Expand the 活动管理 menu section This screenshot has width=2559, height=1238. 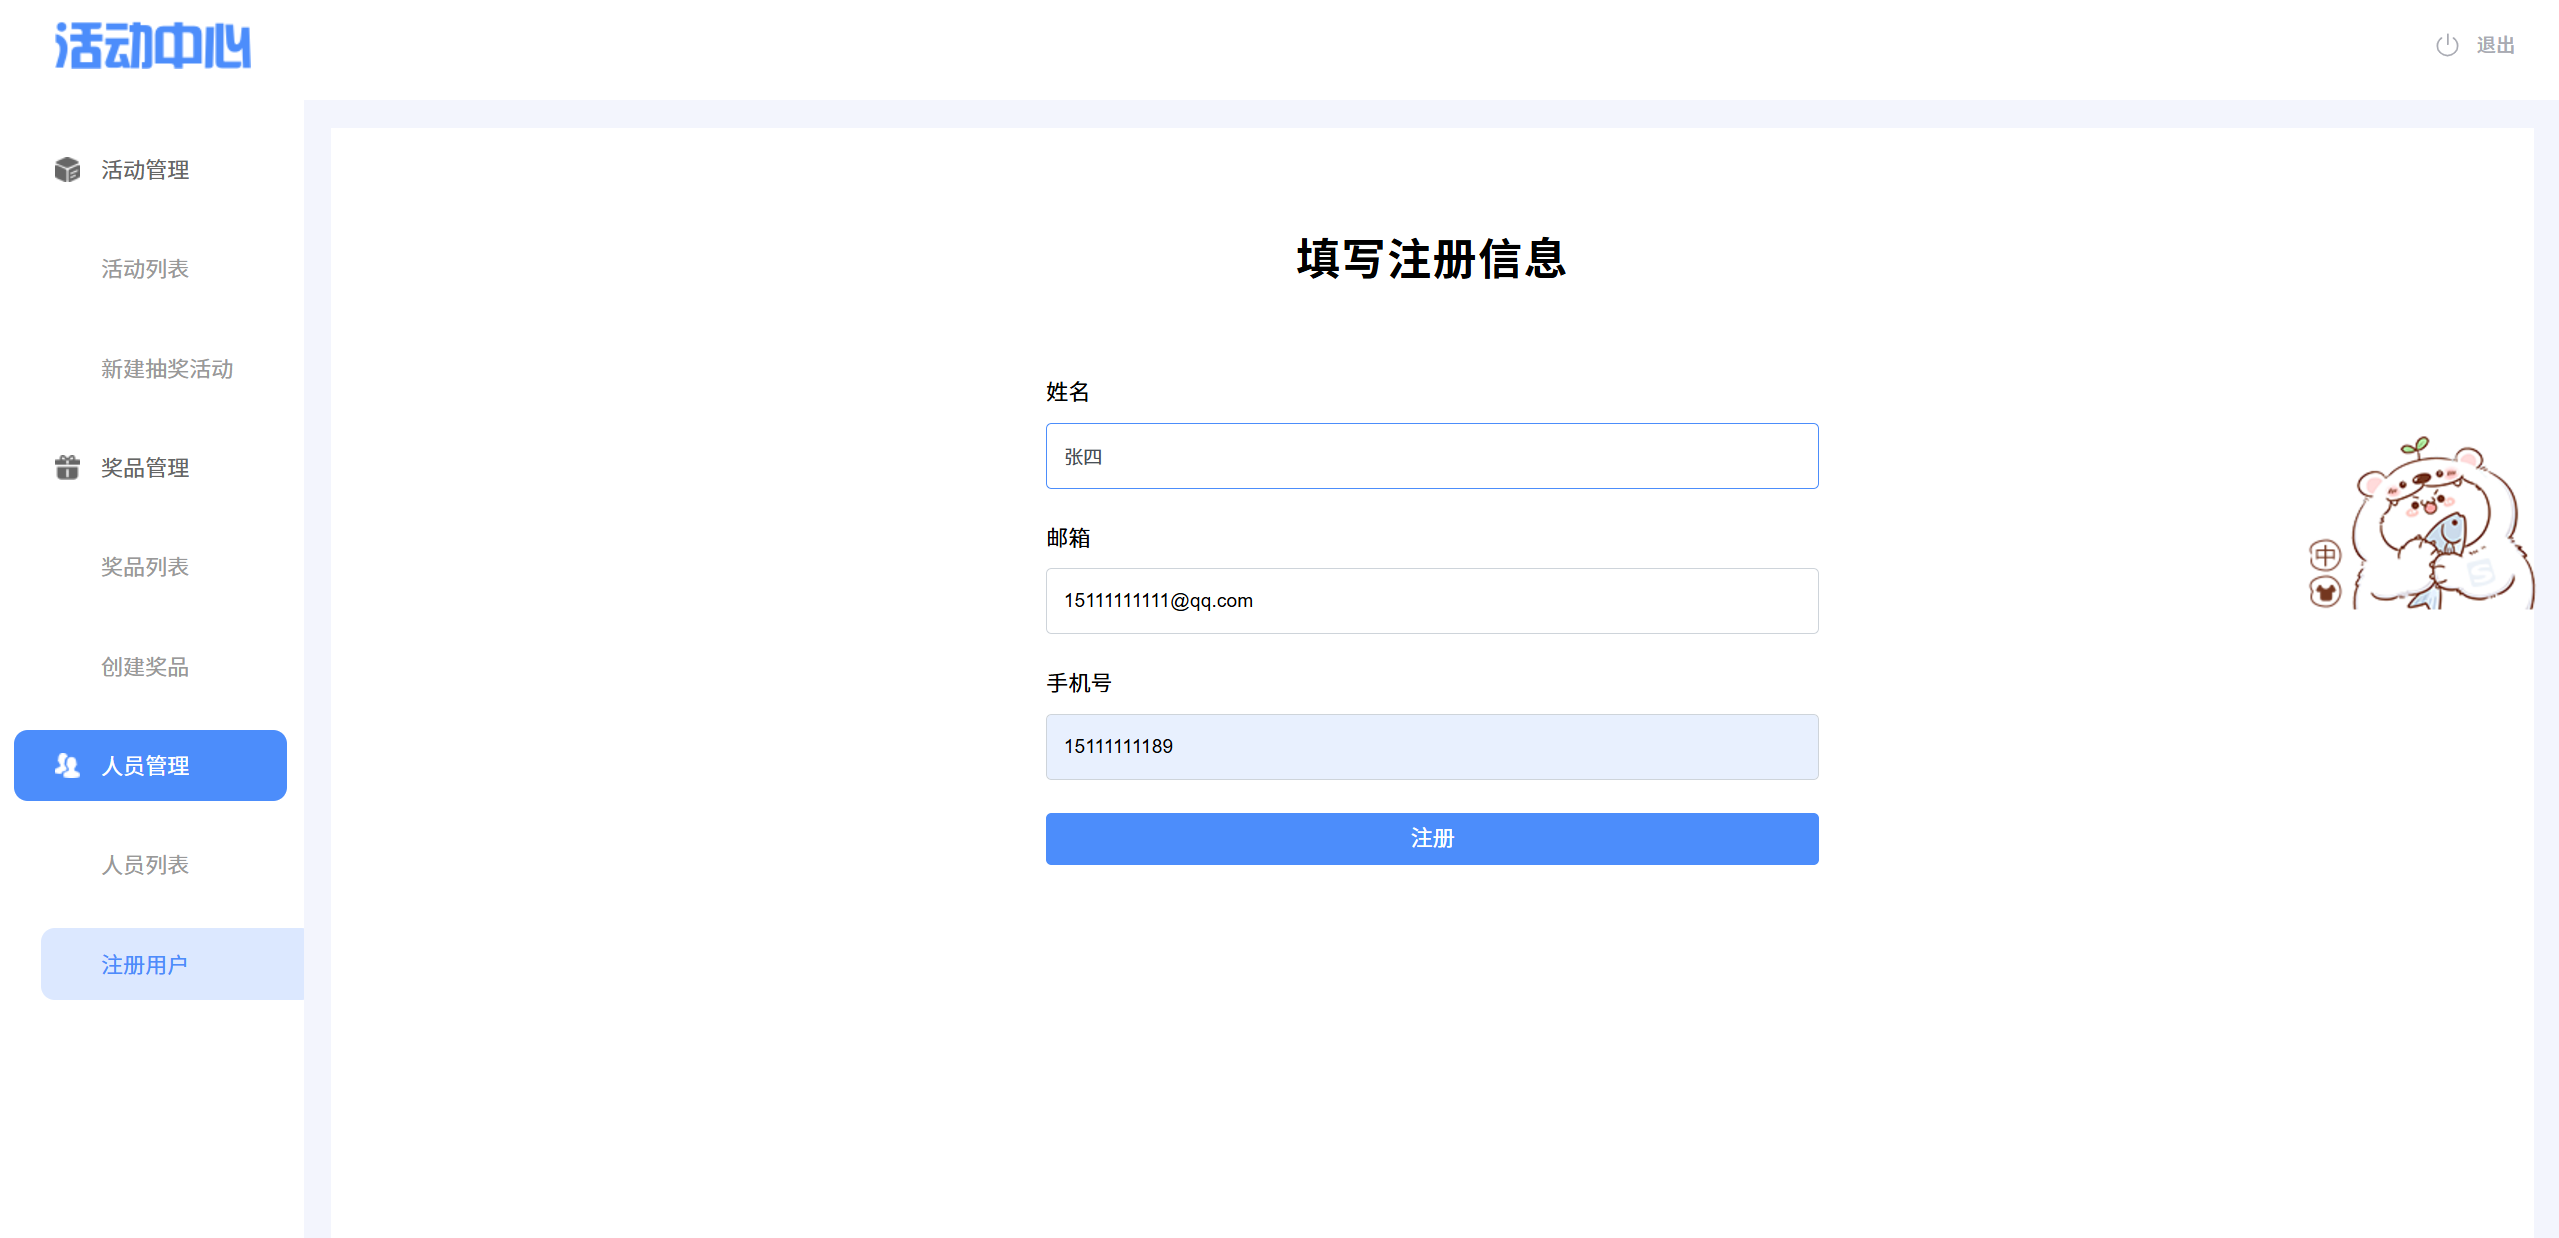click(x=145, y=170)
